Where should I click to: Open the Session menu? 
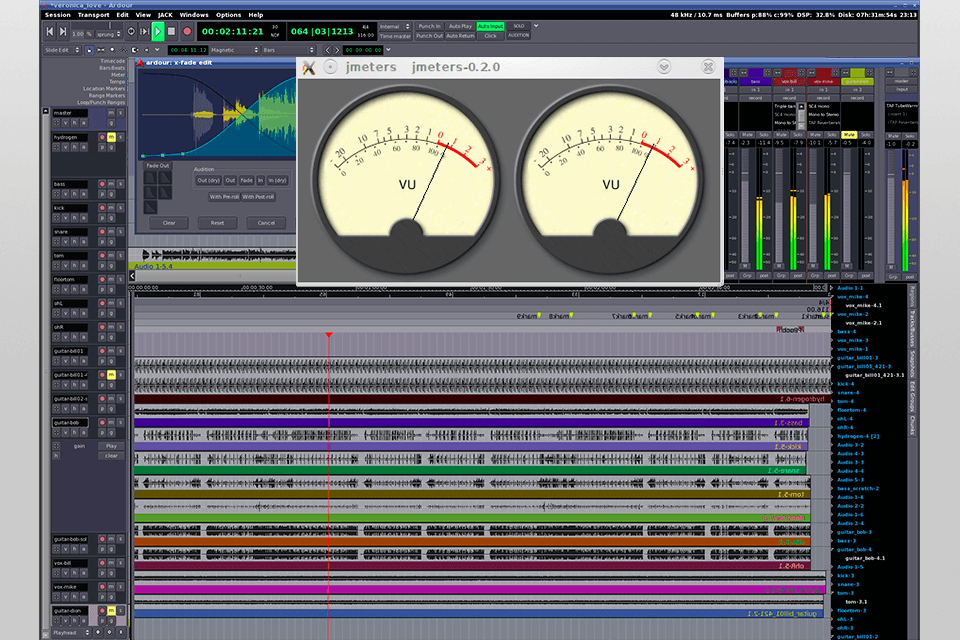click(x=58, y=15)
